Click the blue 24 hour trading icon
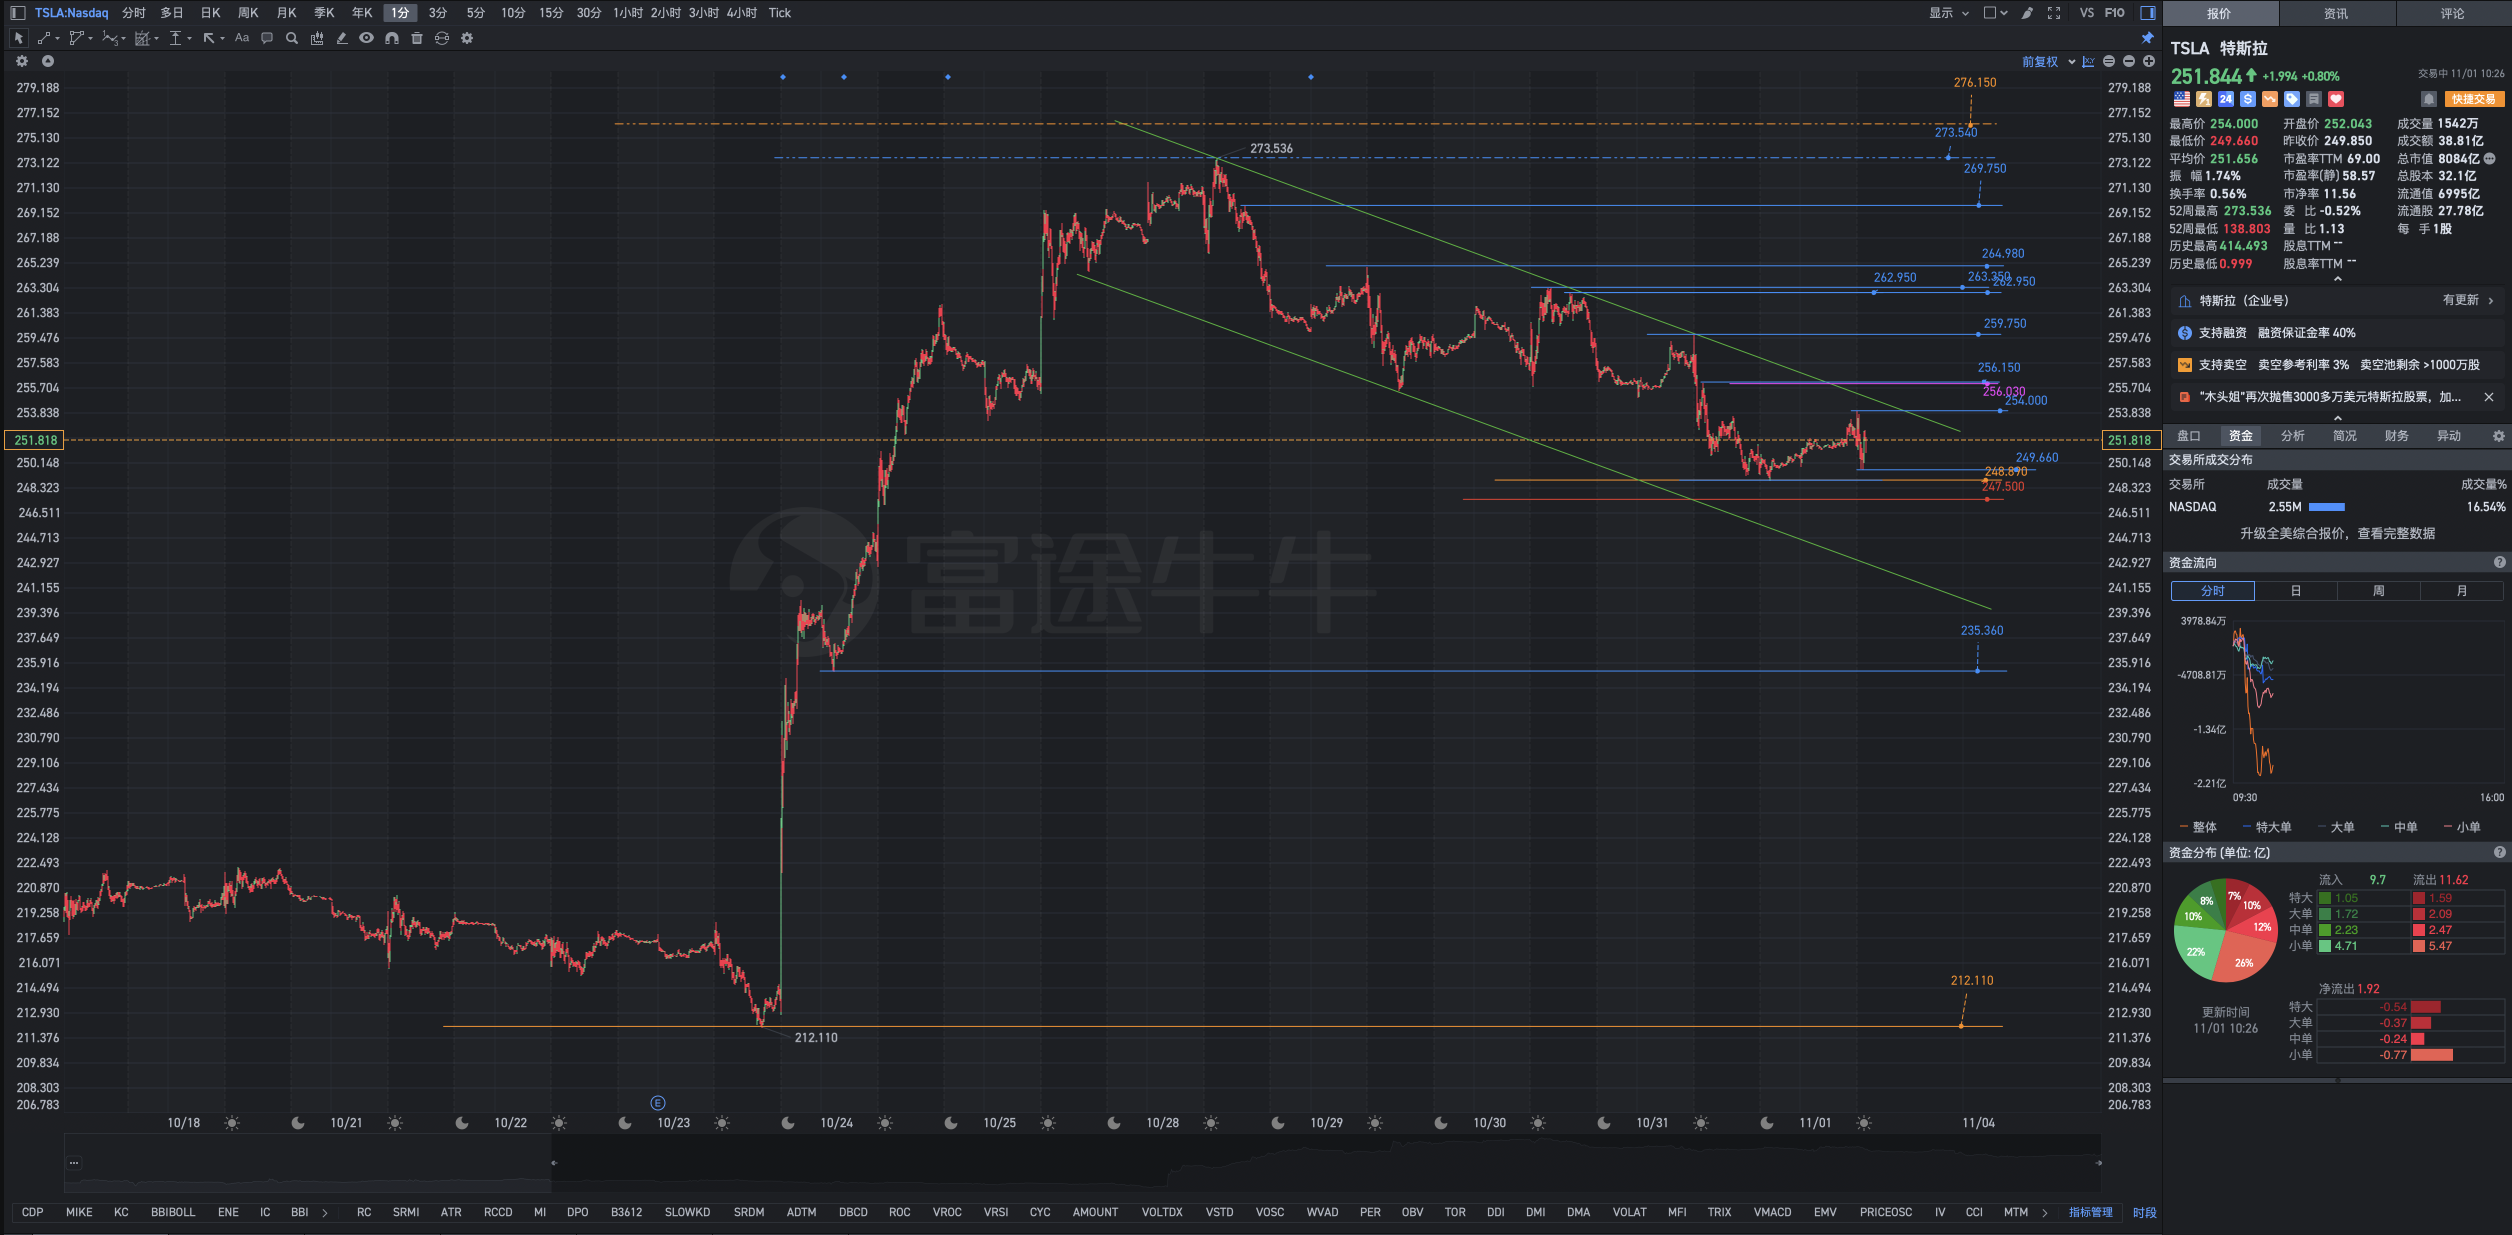This screenshot has width=2512, height=1235. (2226, 99)
